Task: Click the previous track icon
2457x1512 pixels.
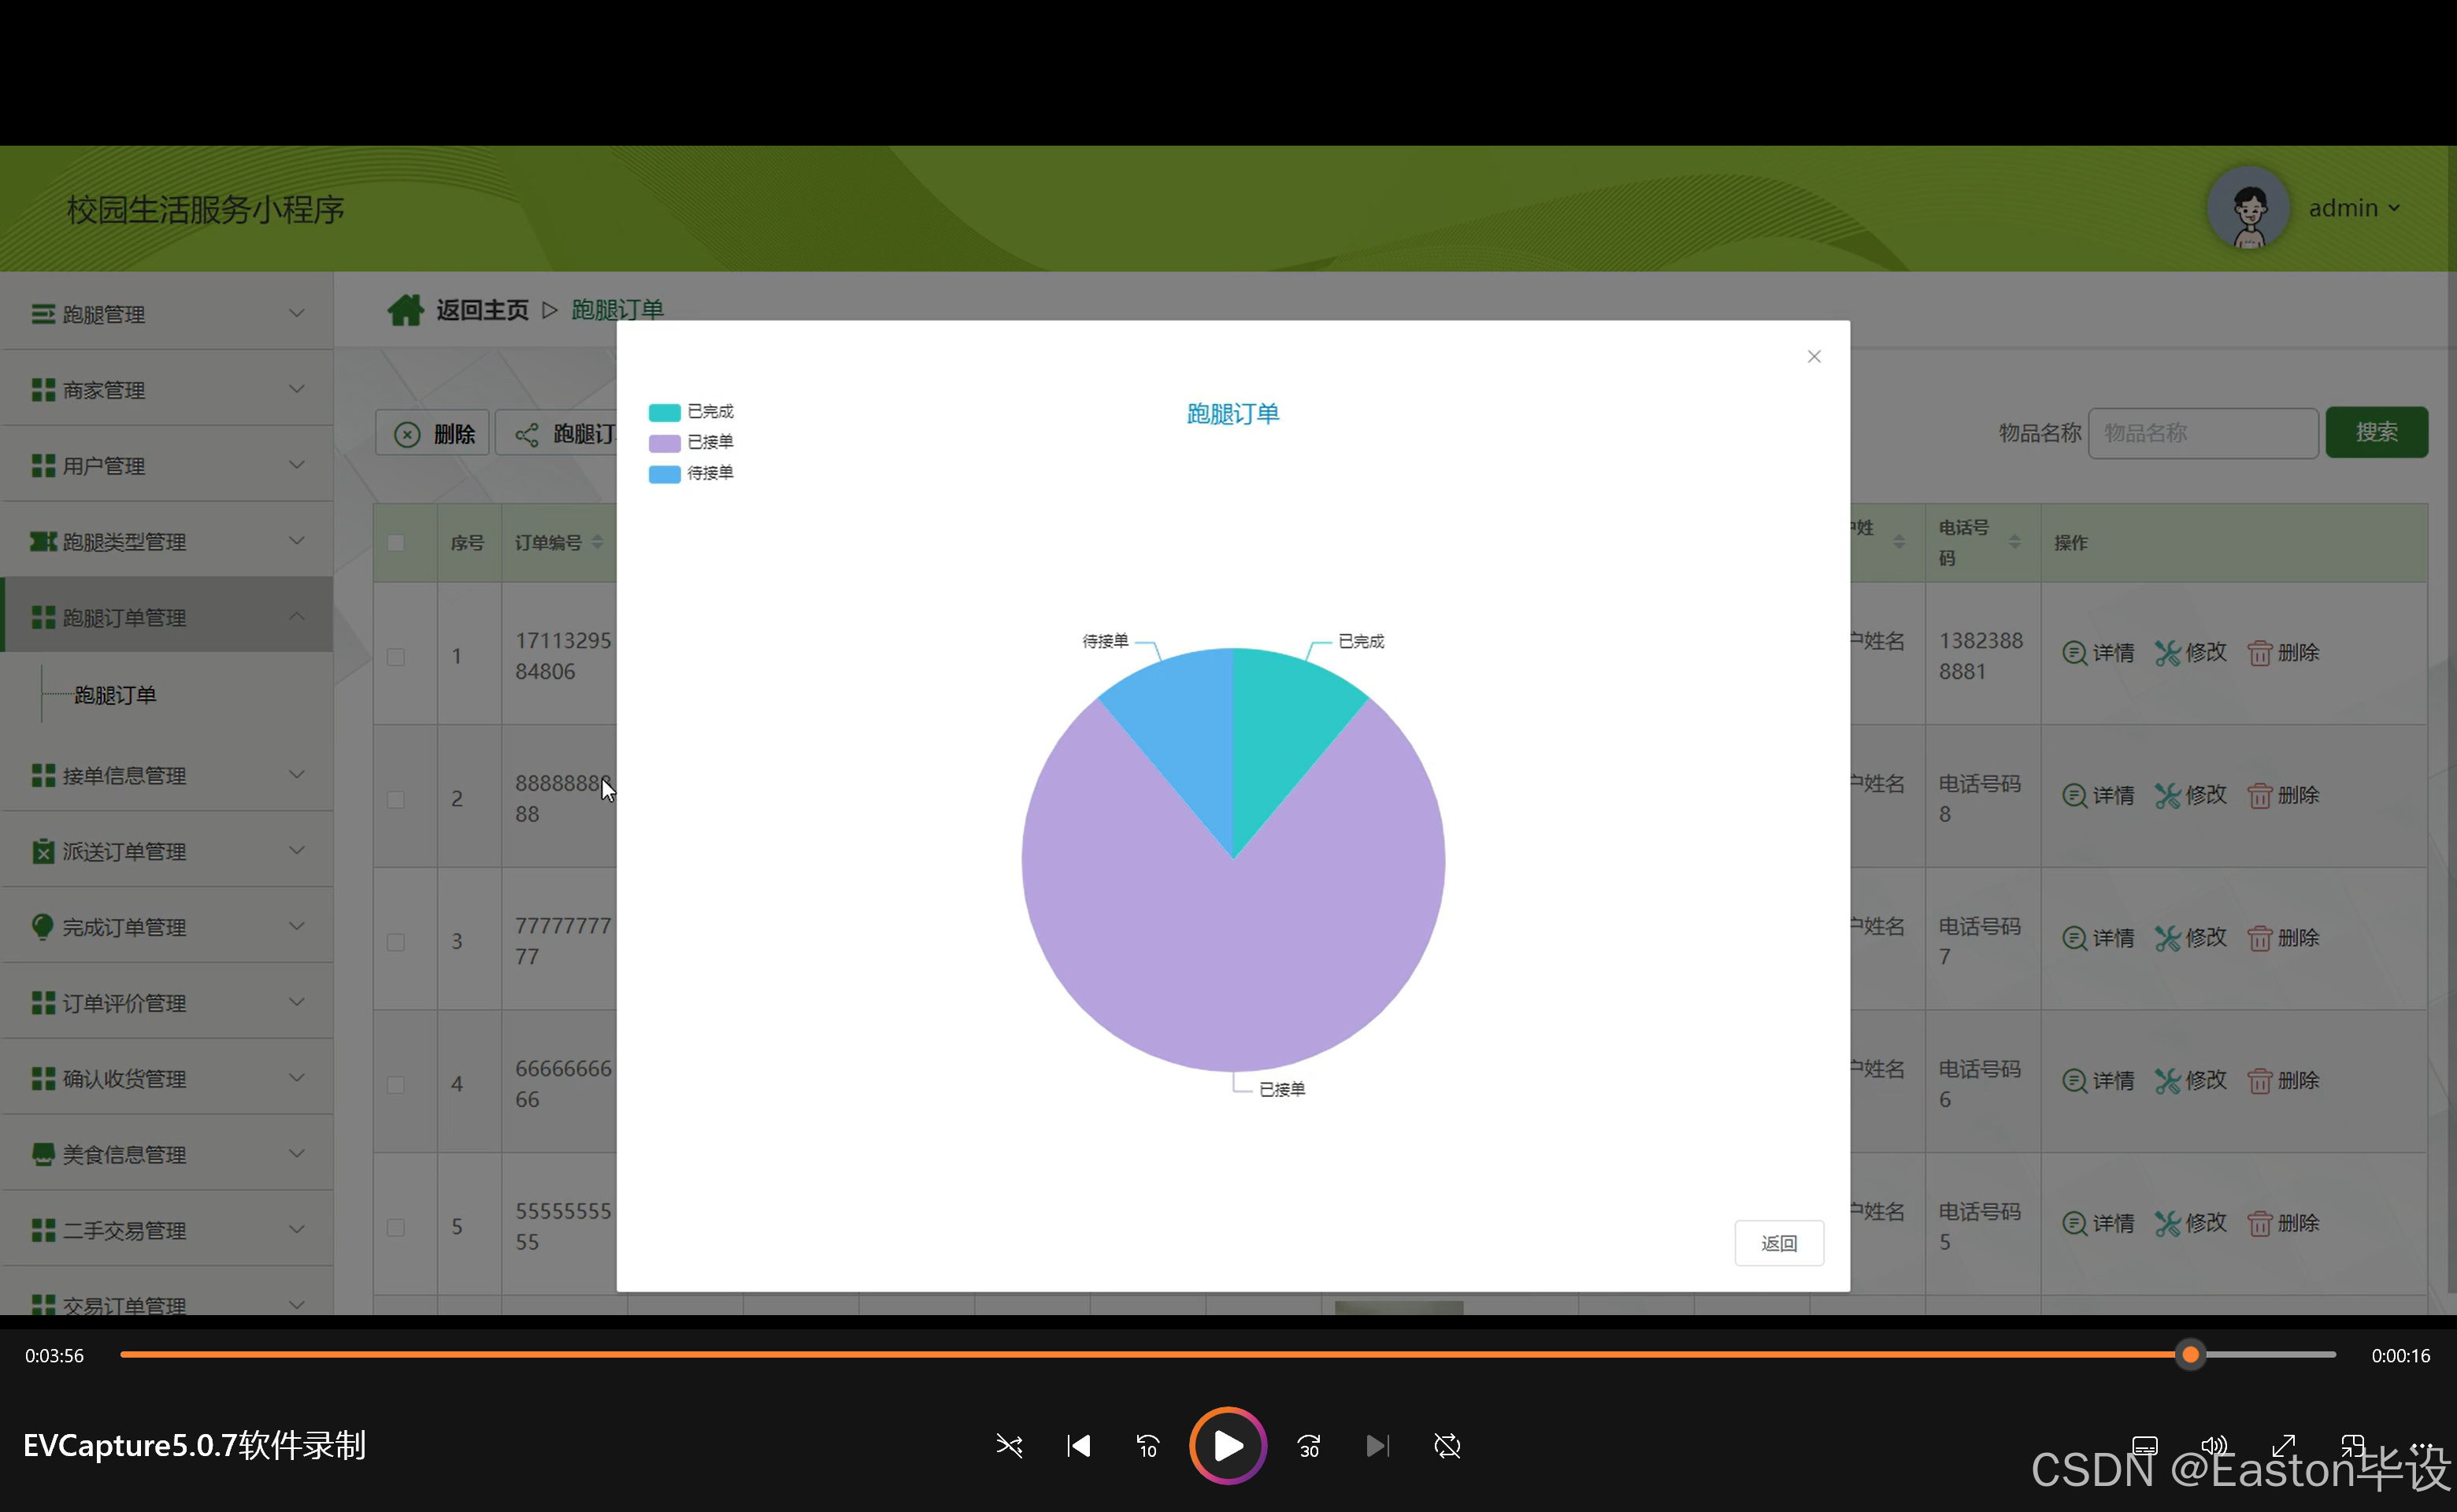Action: click(1078, 1446)
